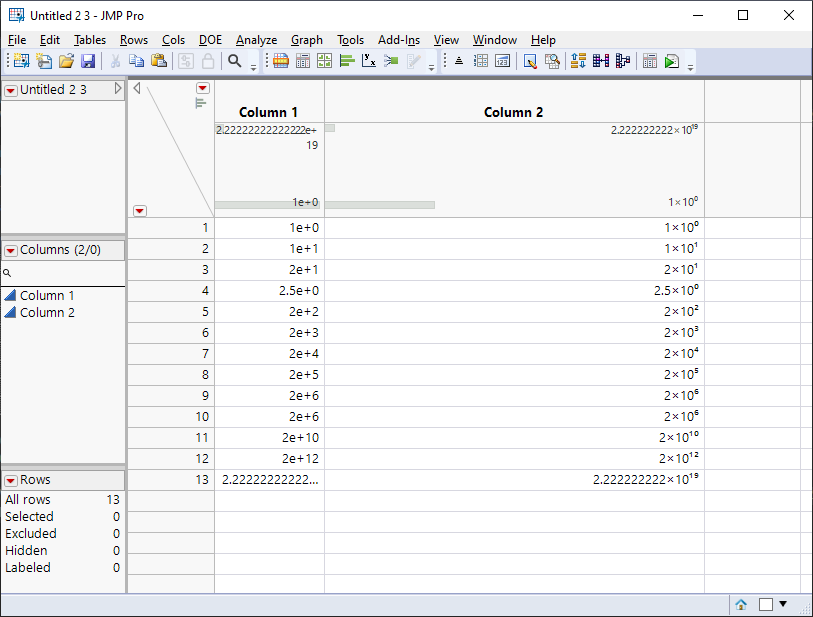813x617 pixels.
Task: Open the status bar black dropdown arrow
Action: pyautogui.click(x=783, y=604)
